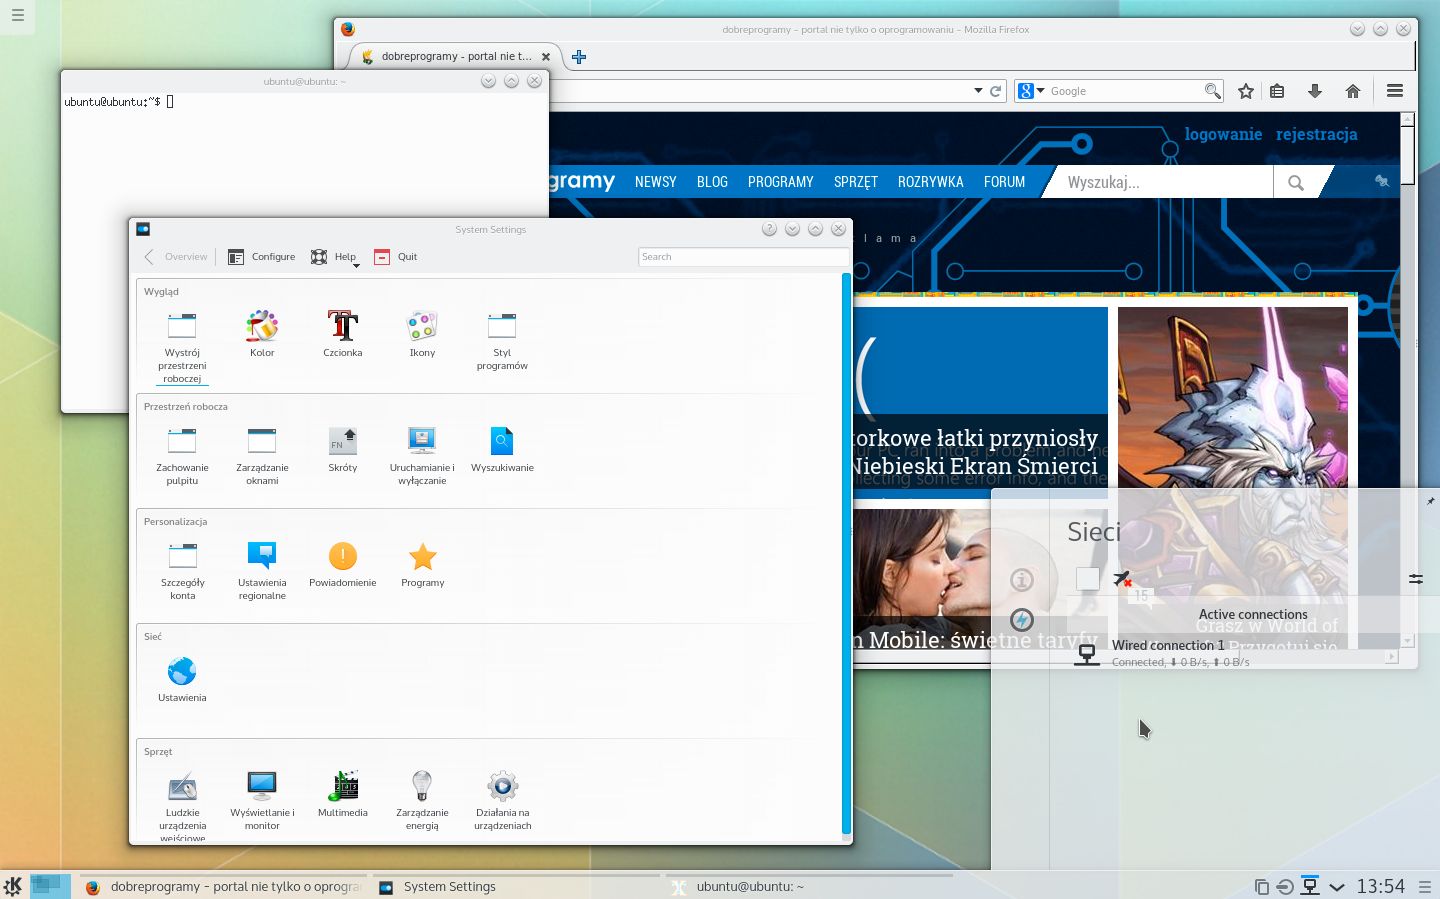Open Działania na urządzeniach settings

point(502,800)
